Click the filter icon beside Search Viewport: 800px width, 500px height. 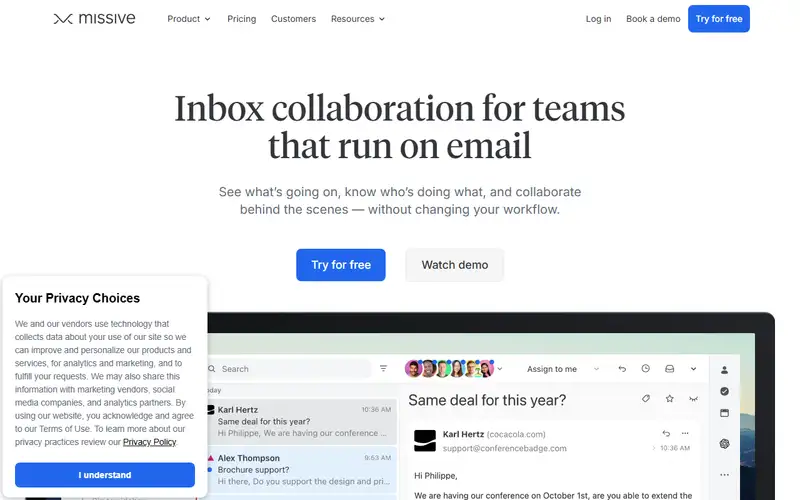click(384, 368)
